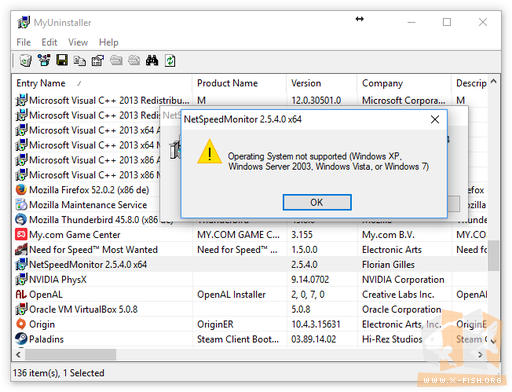
Task: Click the Microsoft Corpora... company cell
Action: pos(404,100)
